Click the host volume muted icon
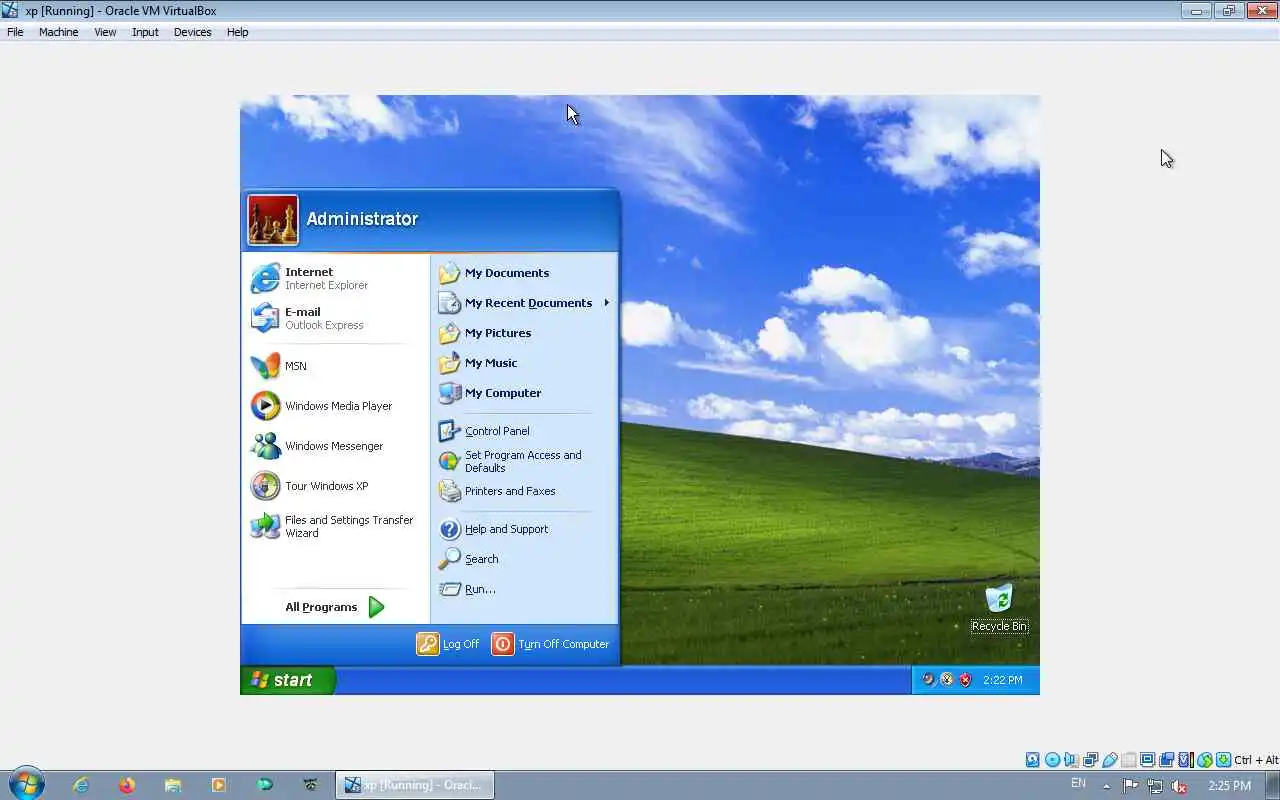 [x=1179, y=786]
